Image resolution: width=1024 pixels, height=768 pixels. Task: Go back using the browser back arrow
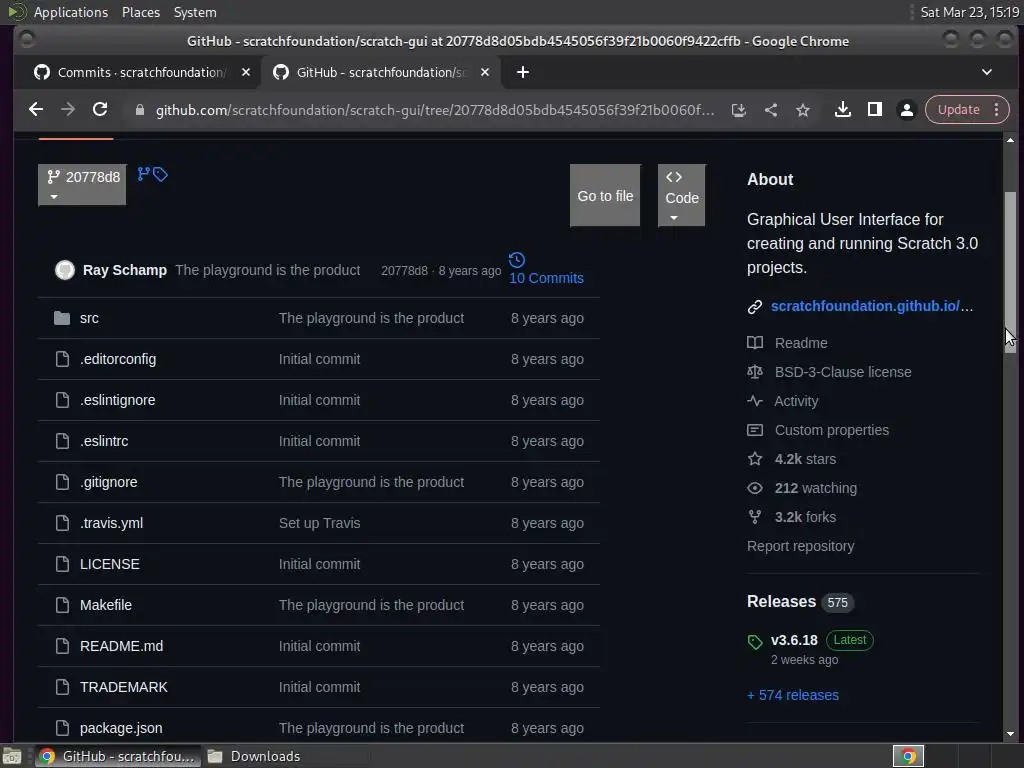pyautogui.click(x=36, y=110)
